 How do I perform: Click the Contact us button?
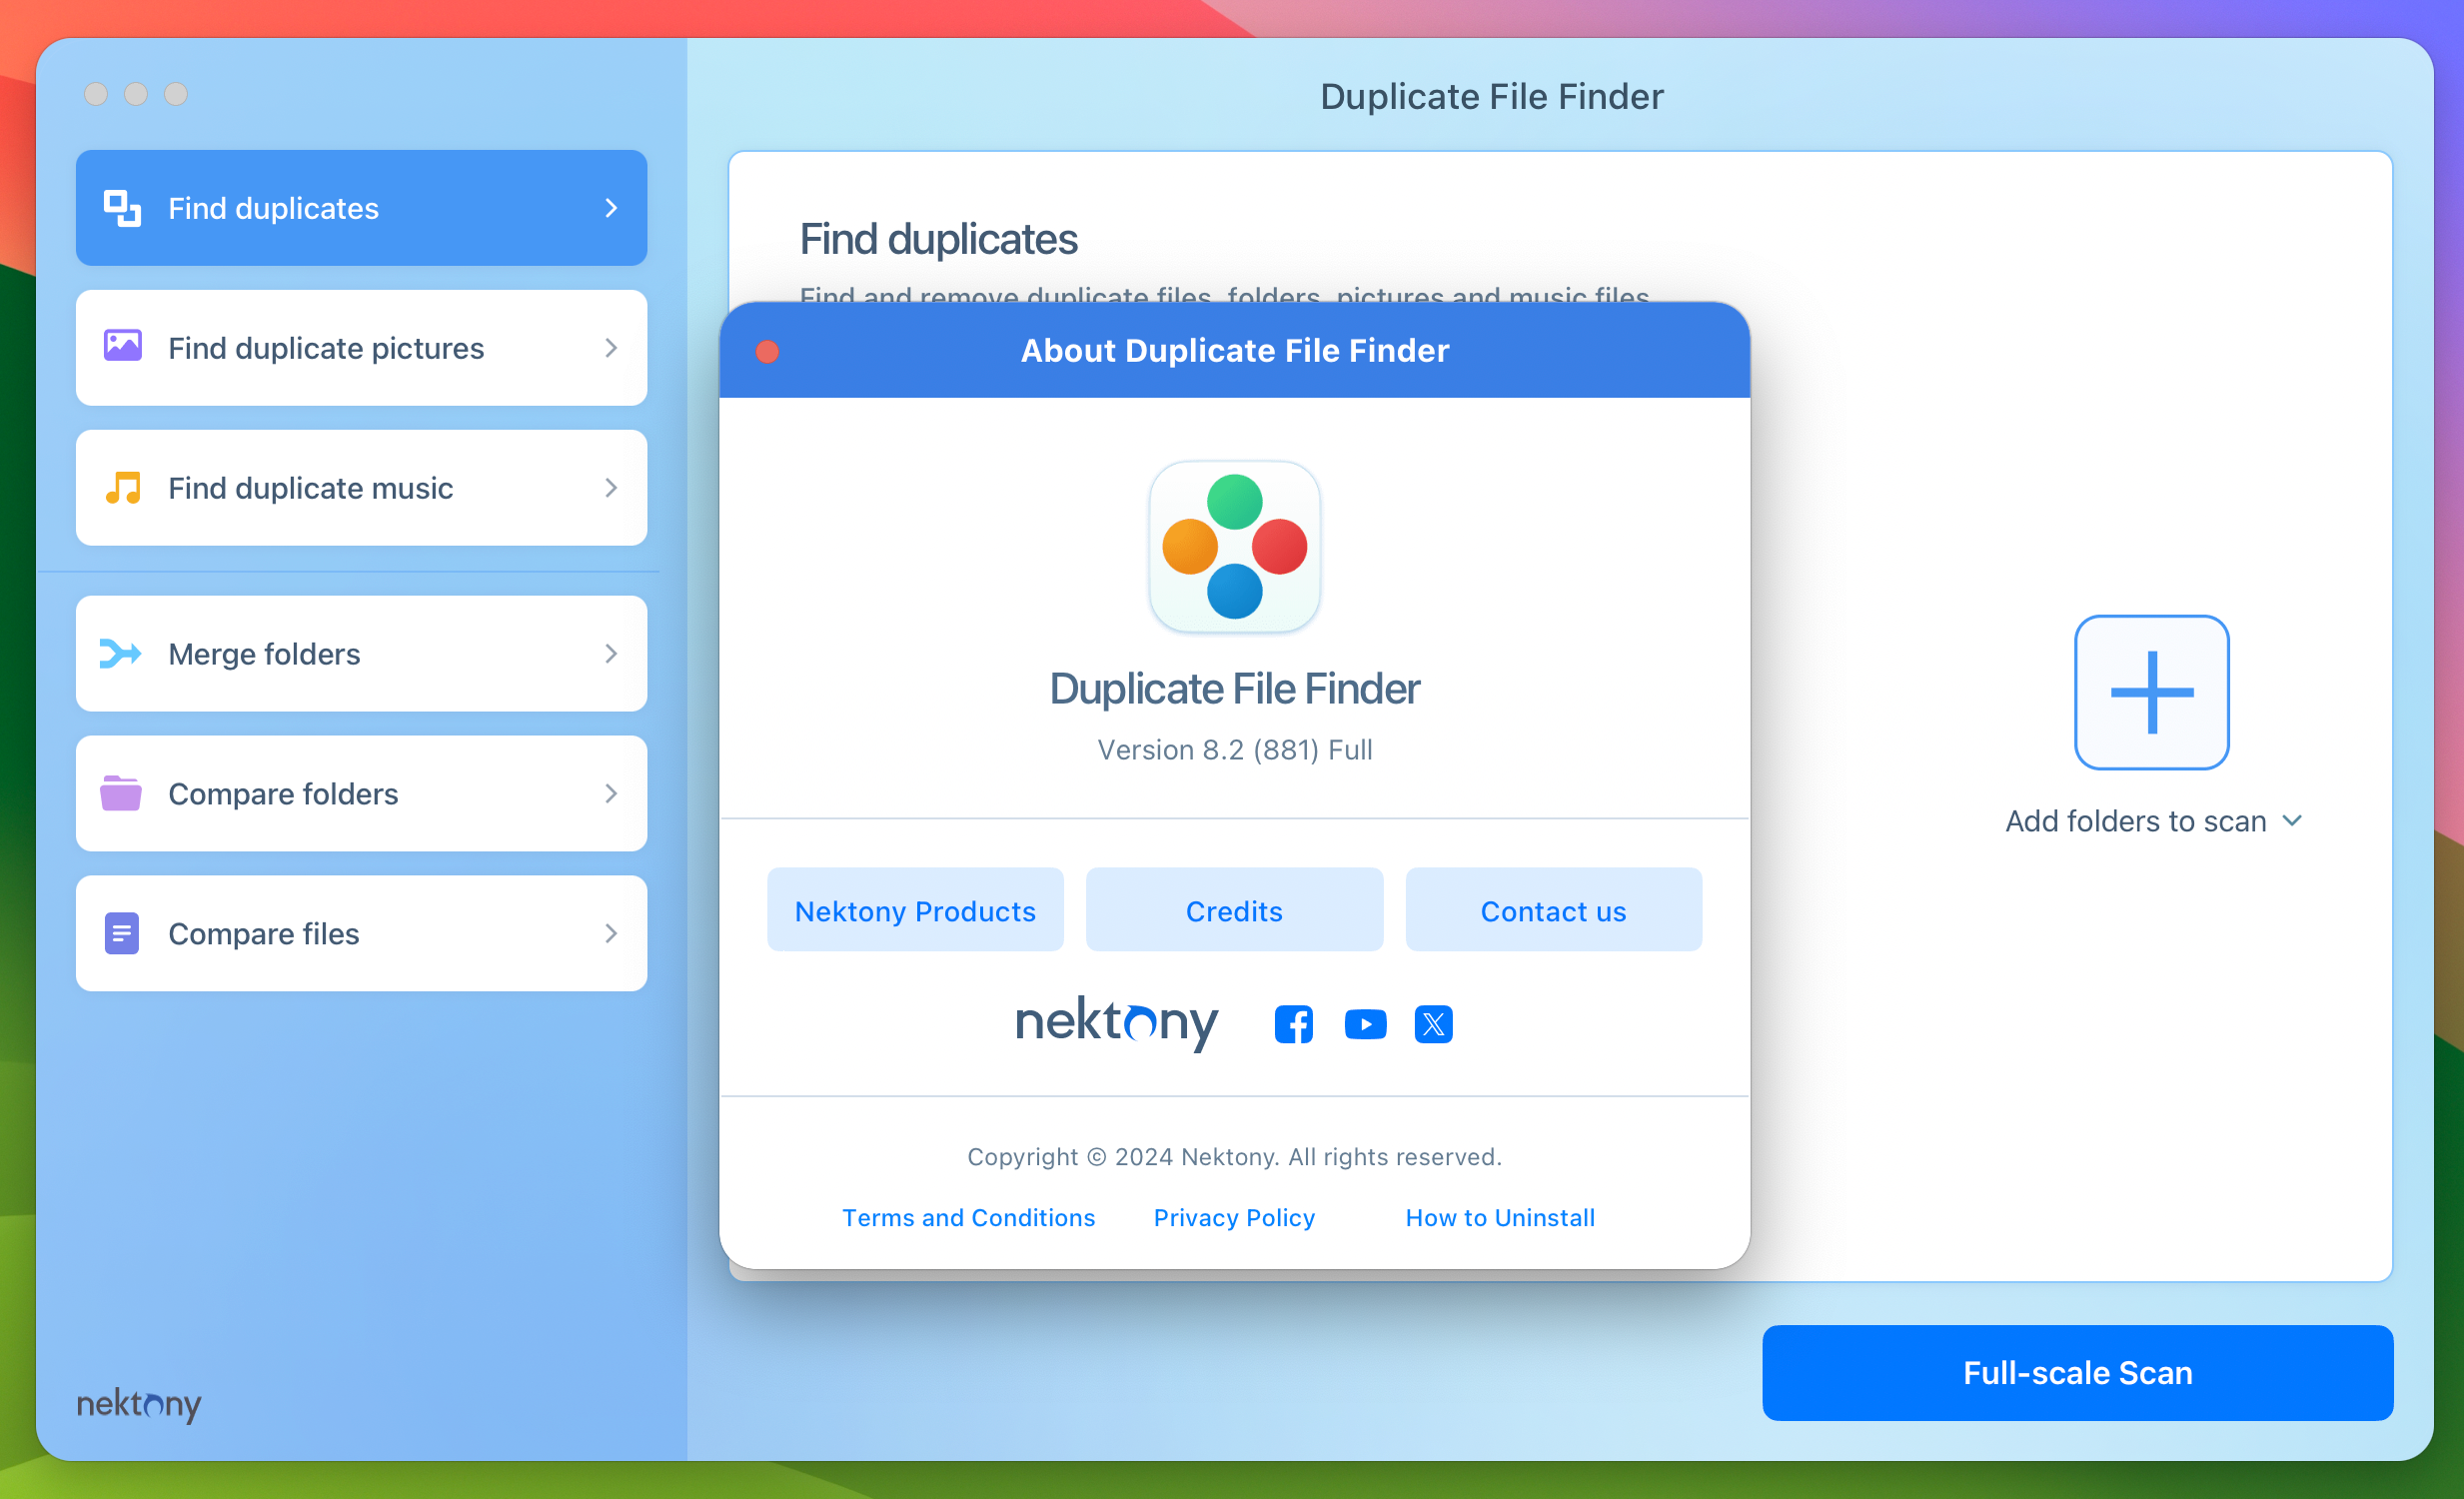pos(1554,909)
